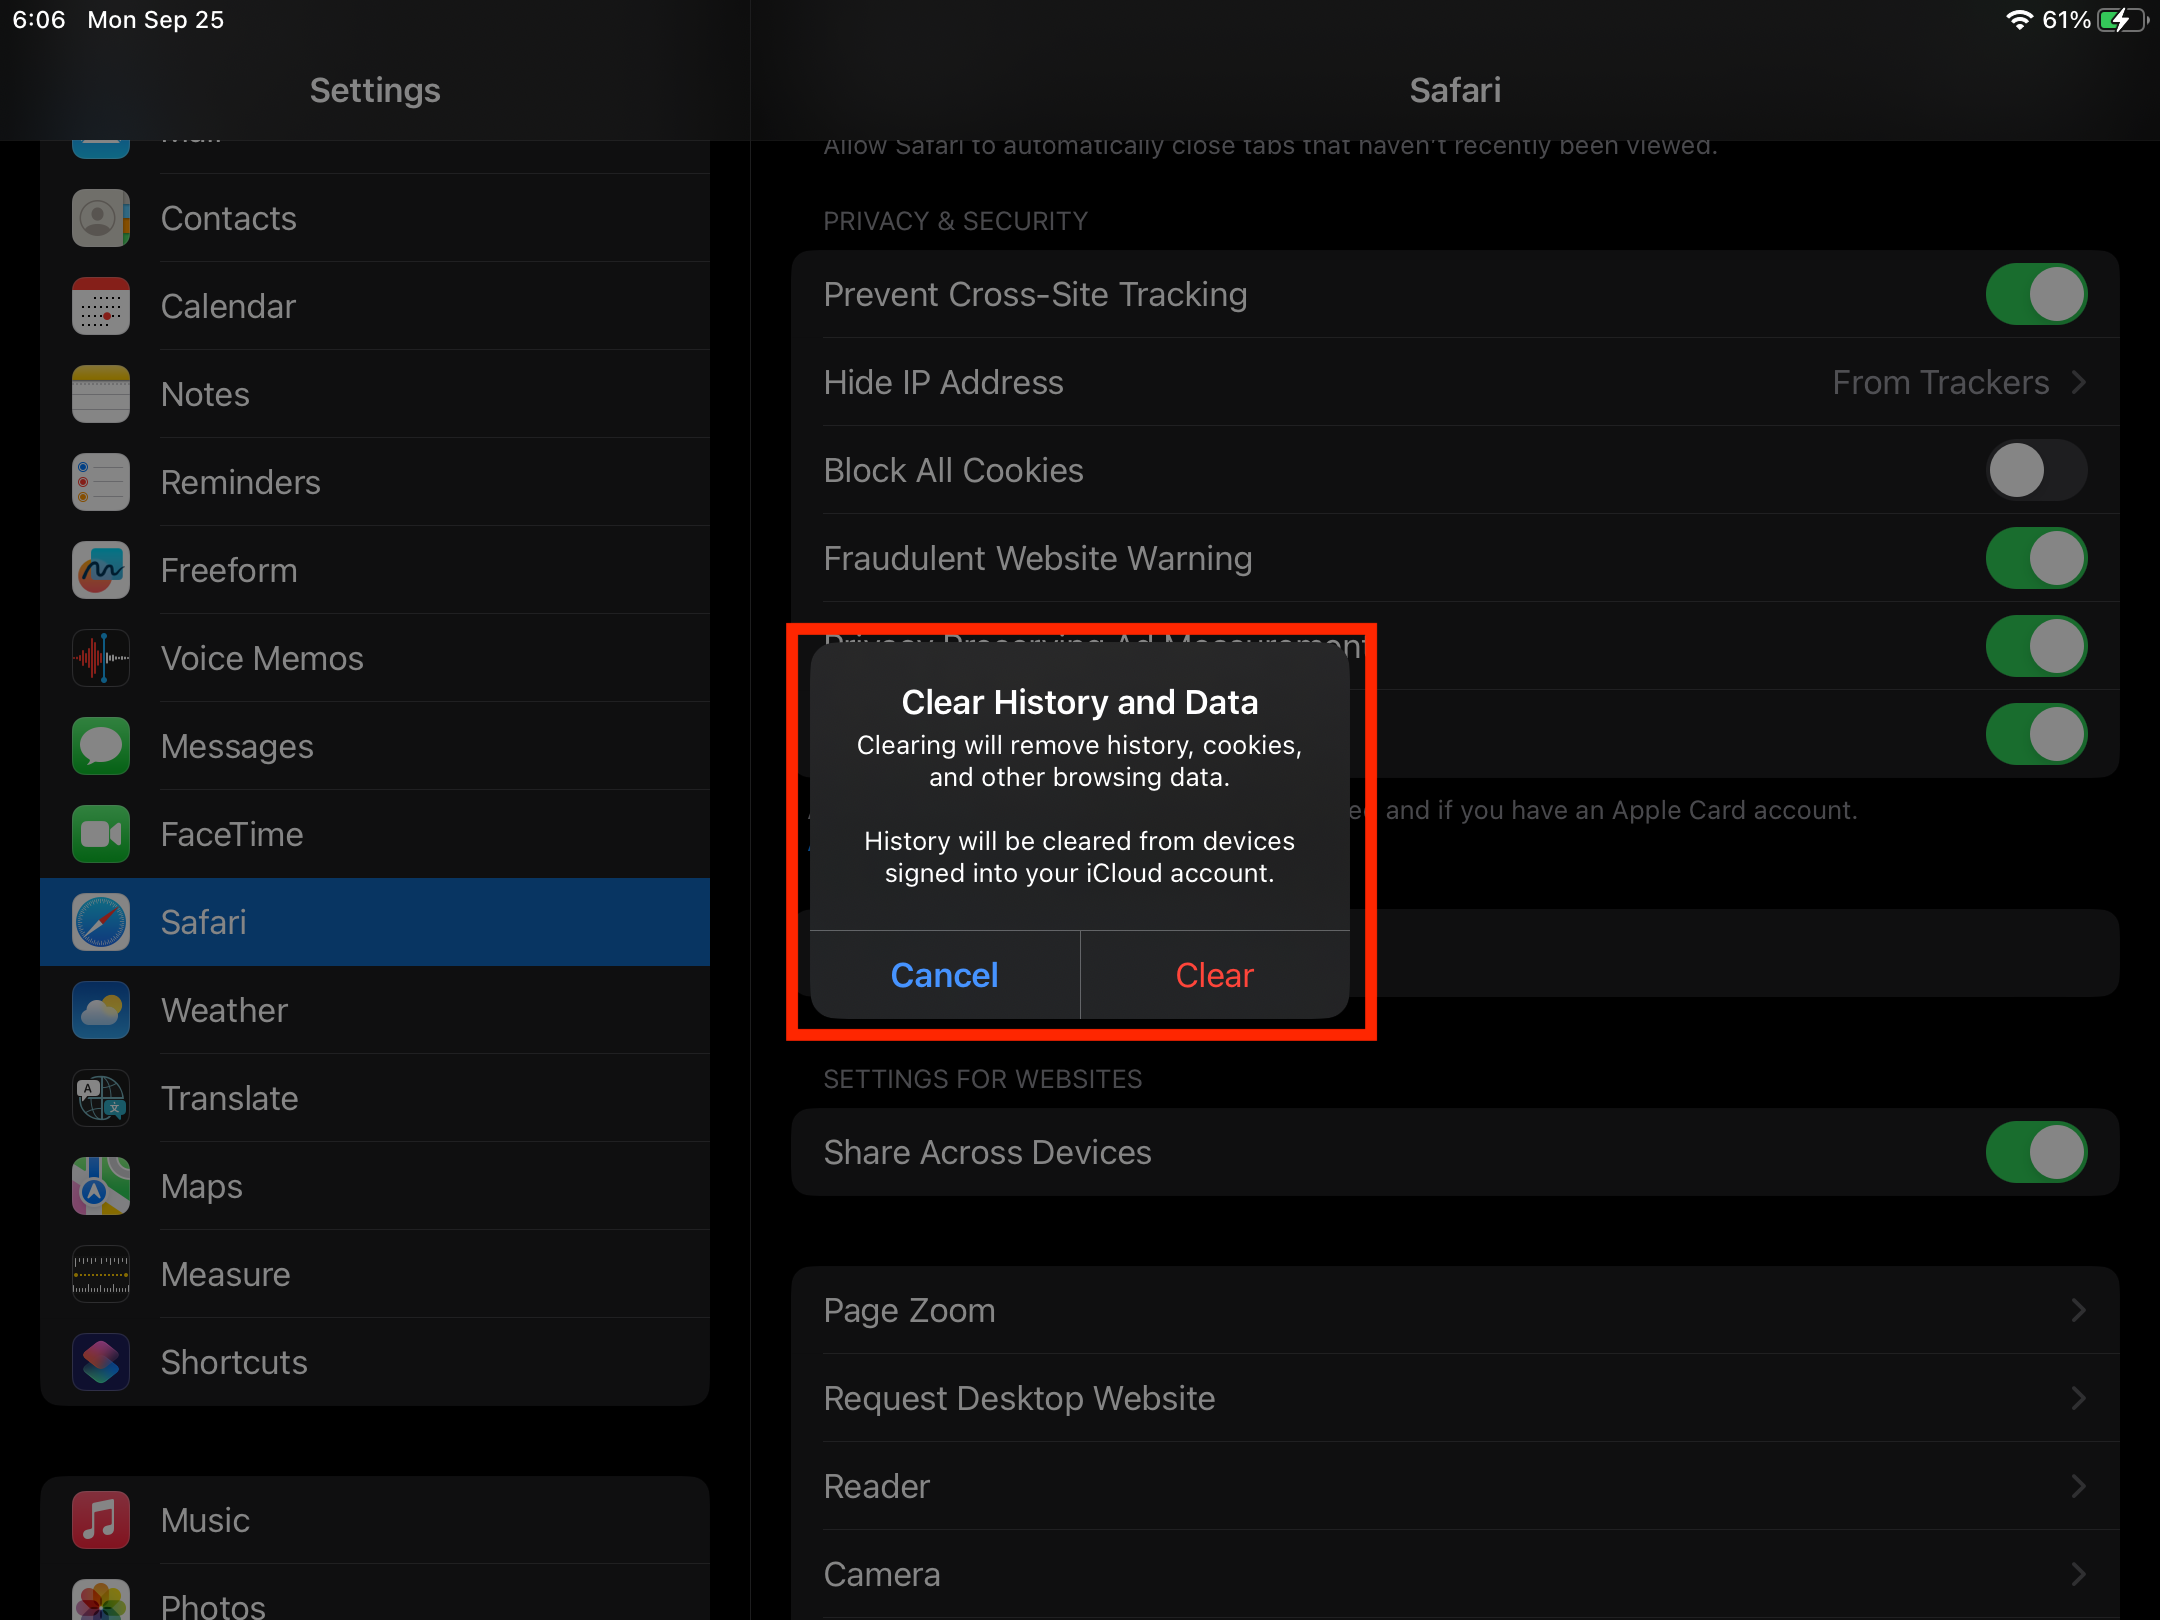
Task: Open the Reminders app icon
Action: tap(101, 482)
